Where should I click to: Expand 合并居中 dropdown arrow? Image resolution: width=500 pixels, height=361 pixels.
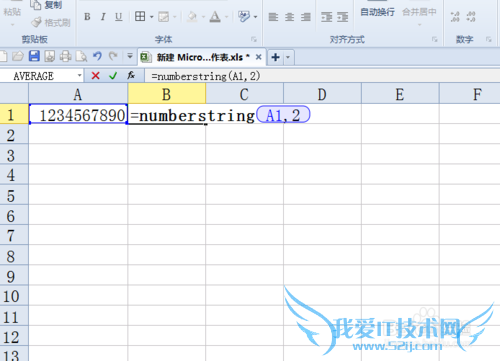[420, 25]
